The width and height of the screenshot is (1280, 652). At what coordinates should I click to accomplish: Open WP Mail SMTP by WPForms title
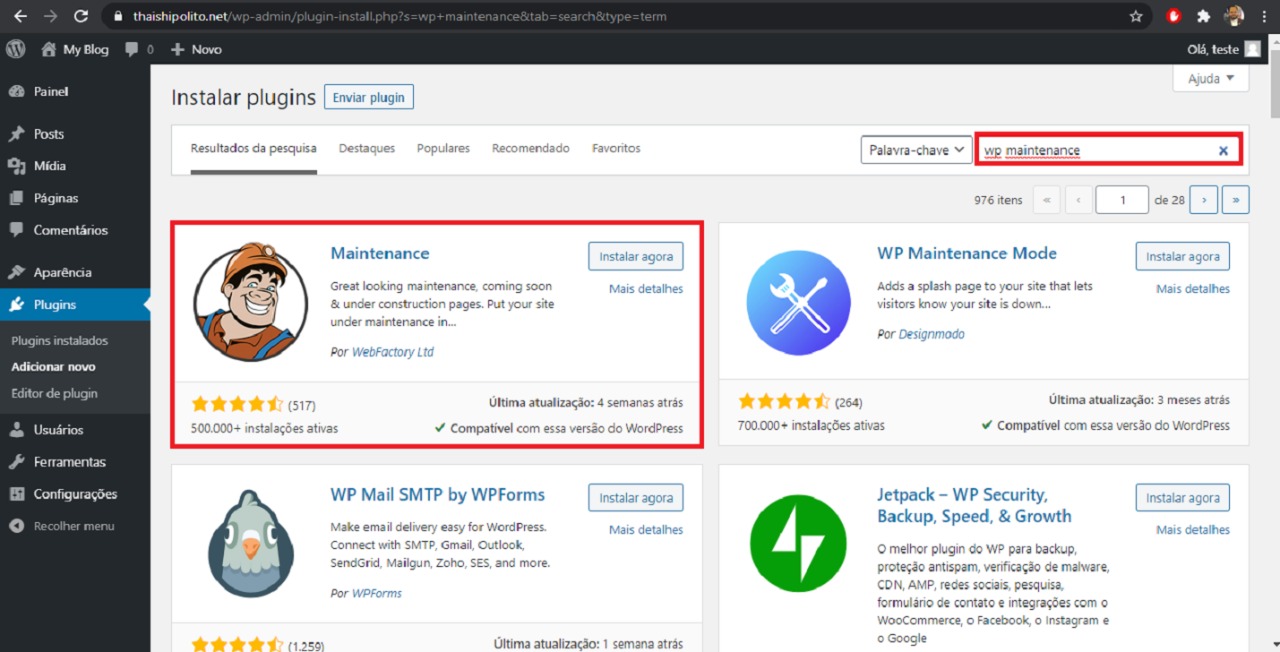[x=438, y=495]
